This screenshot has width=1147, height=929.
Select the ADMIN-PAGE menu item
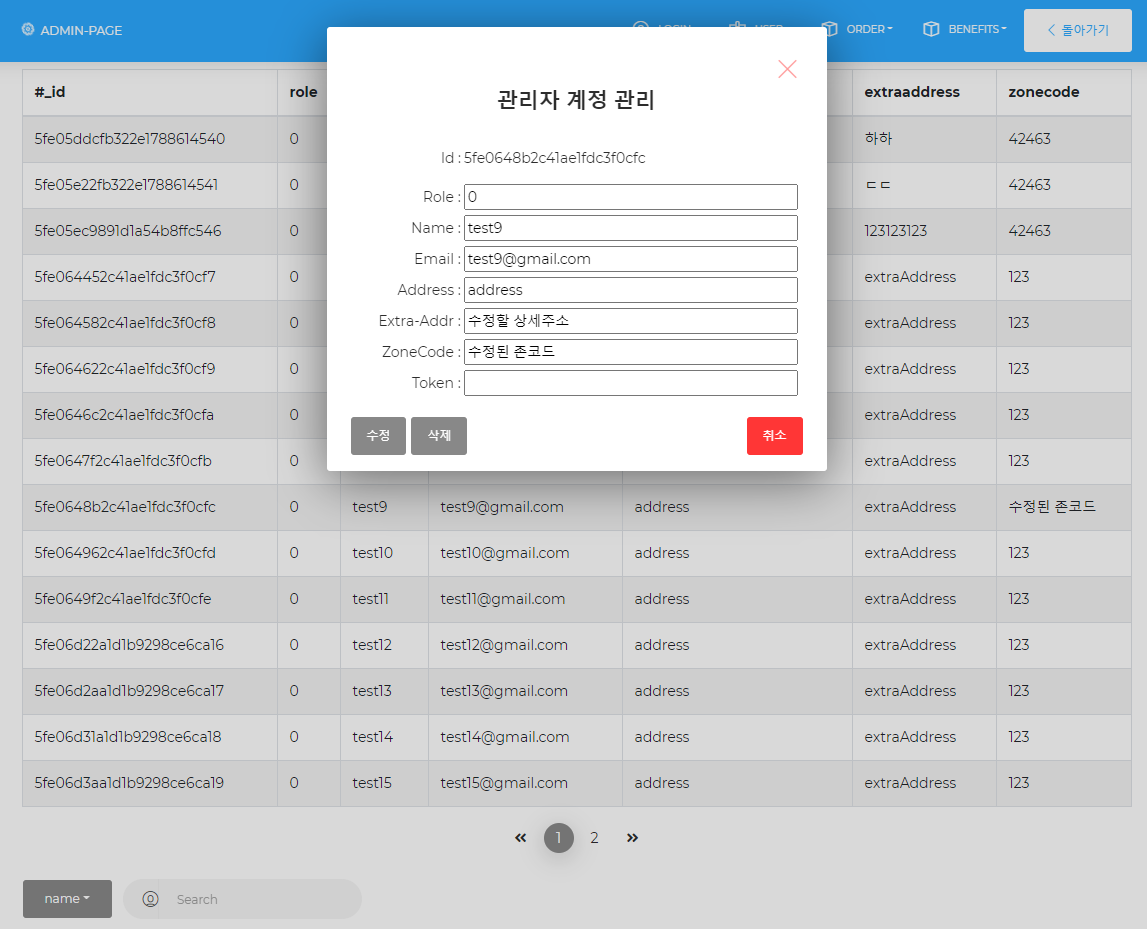tap(71, 30)
